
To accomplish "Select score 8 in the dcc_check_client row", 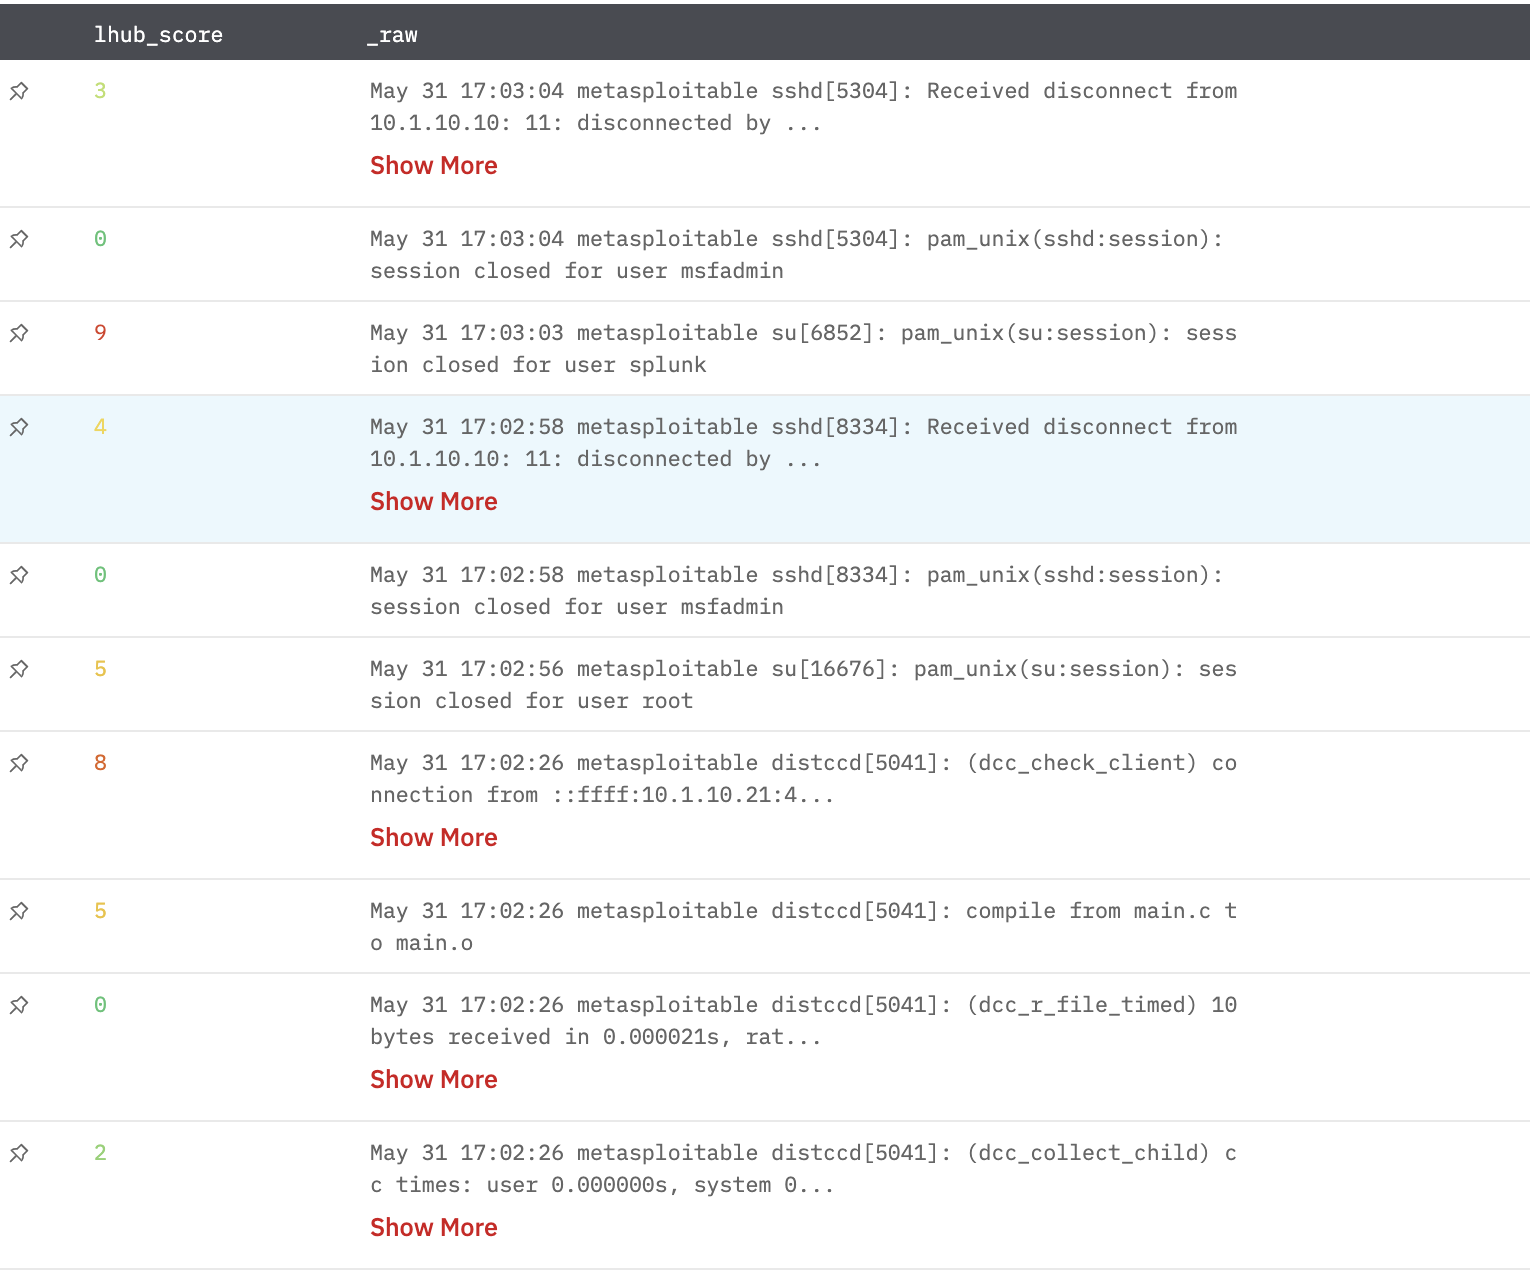I will pos(100,763).
